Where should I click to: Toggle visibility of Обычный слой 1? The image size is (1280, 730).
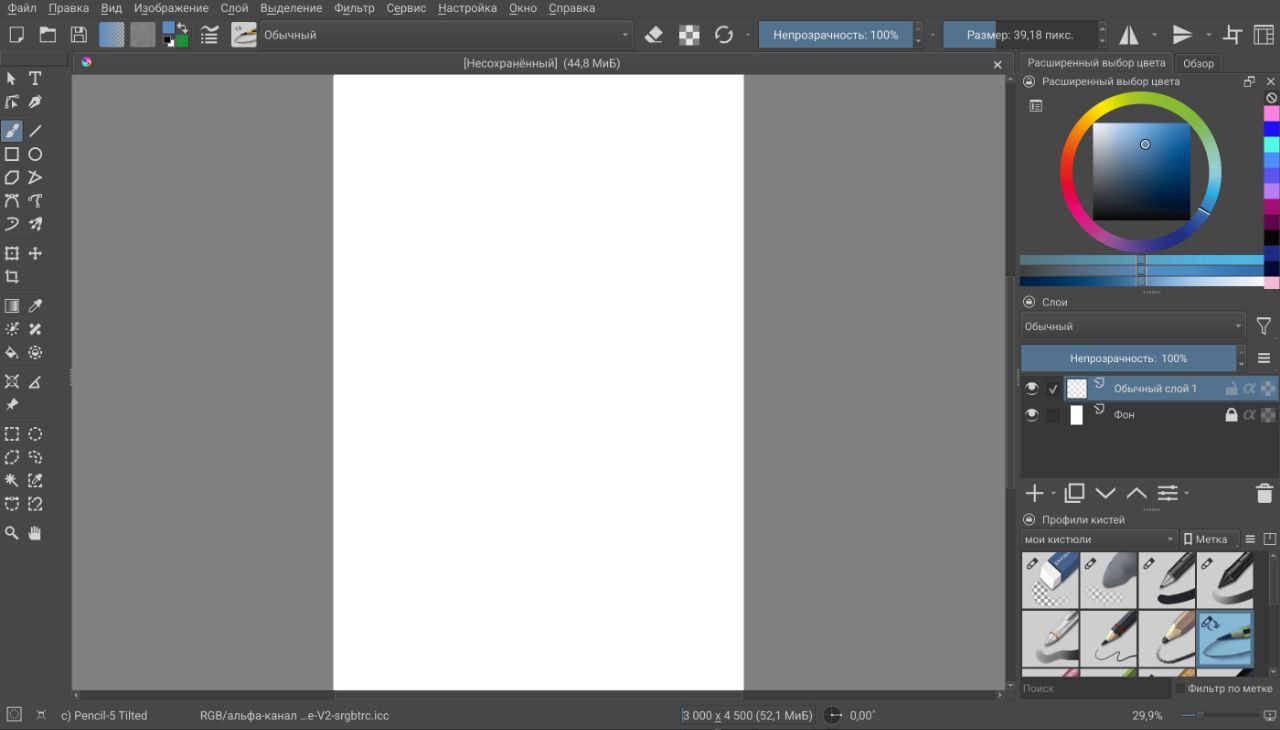tap(1032, 389)
